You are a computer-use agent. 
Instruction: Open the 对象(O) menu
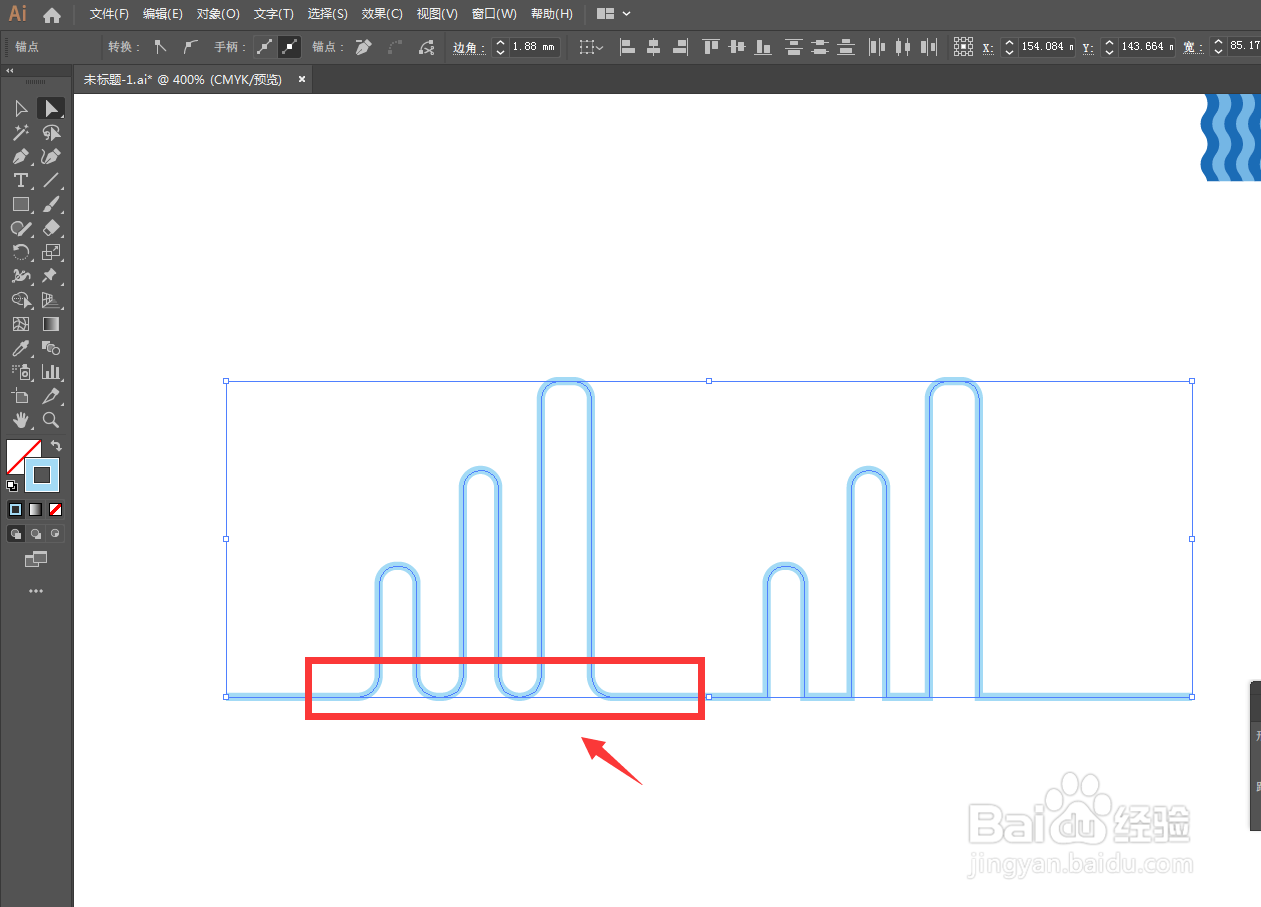pyautogui.click(x=218, y=14)
